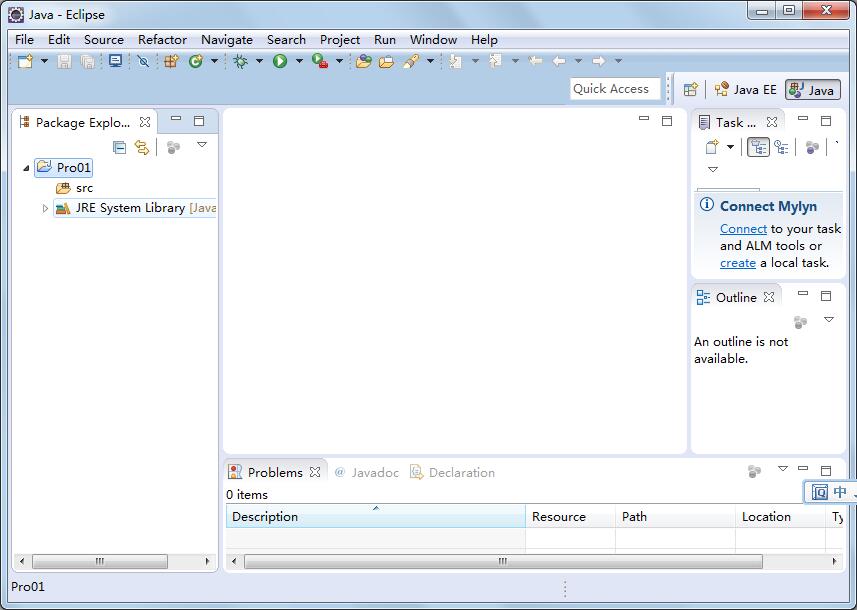857x610 pixels.
Task: Click the Previous Annotation toolbar icon
Action: 495,61
